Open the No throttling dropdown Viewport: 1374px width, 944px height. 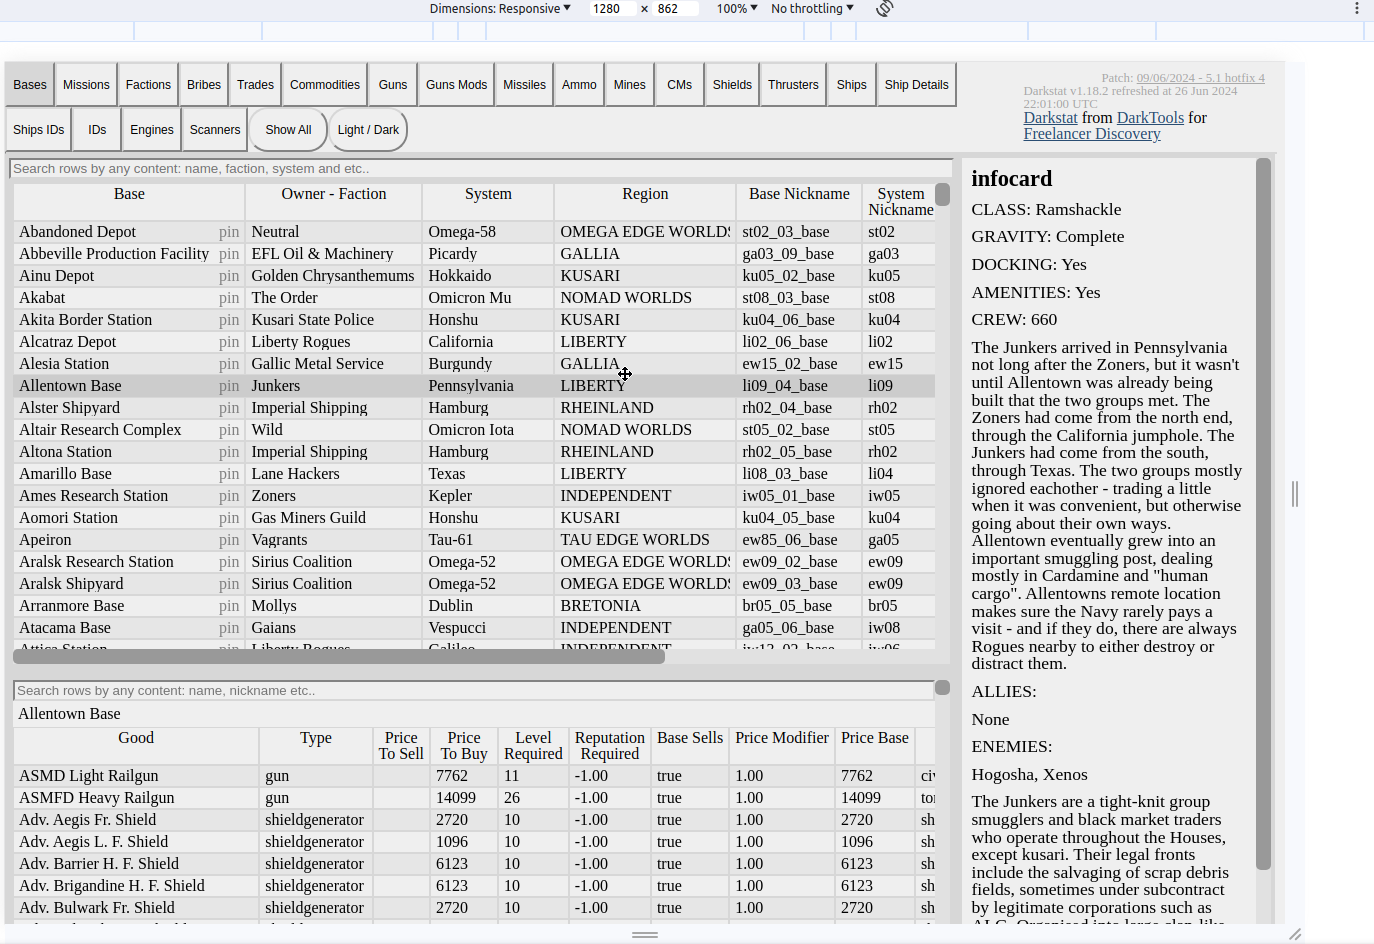click(x=812, y=8)
